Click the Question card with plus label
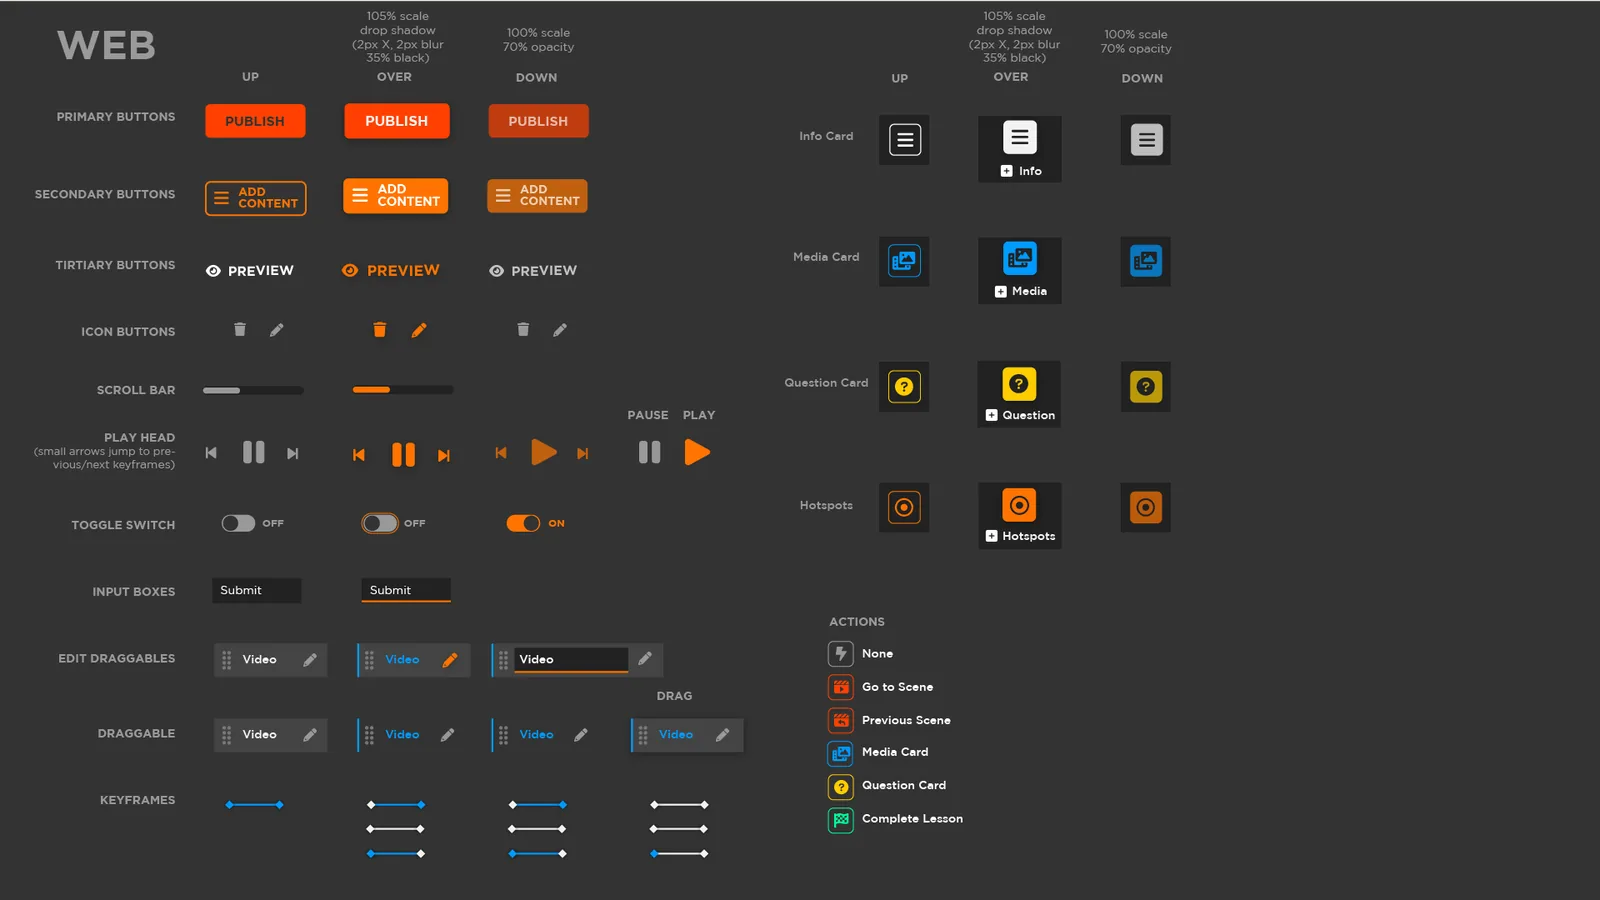1600x900 pixels. point(1019,394)
